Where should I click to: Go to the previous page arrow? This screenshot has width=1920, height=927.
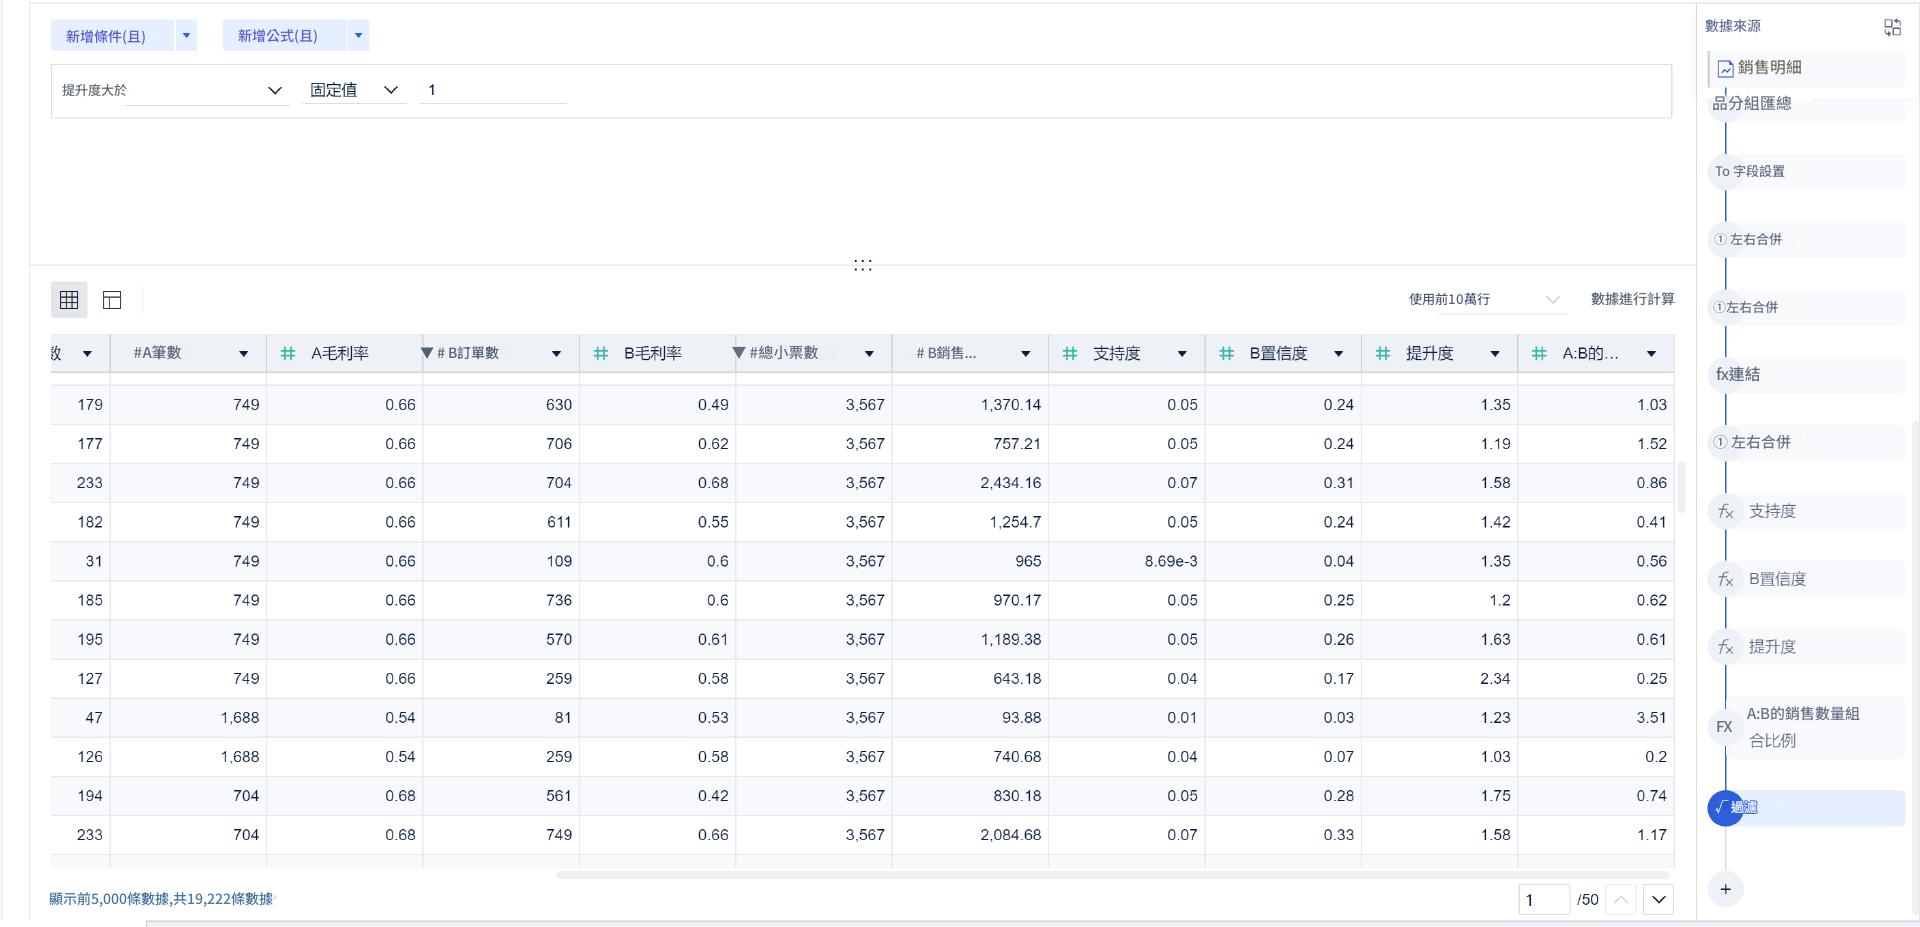1621,900
